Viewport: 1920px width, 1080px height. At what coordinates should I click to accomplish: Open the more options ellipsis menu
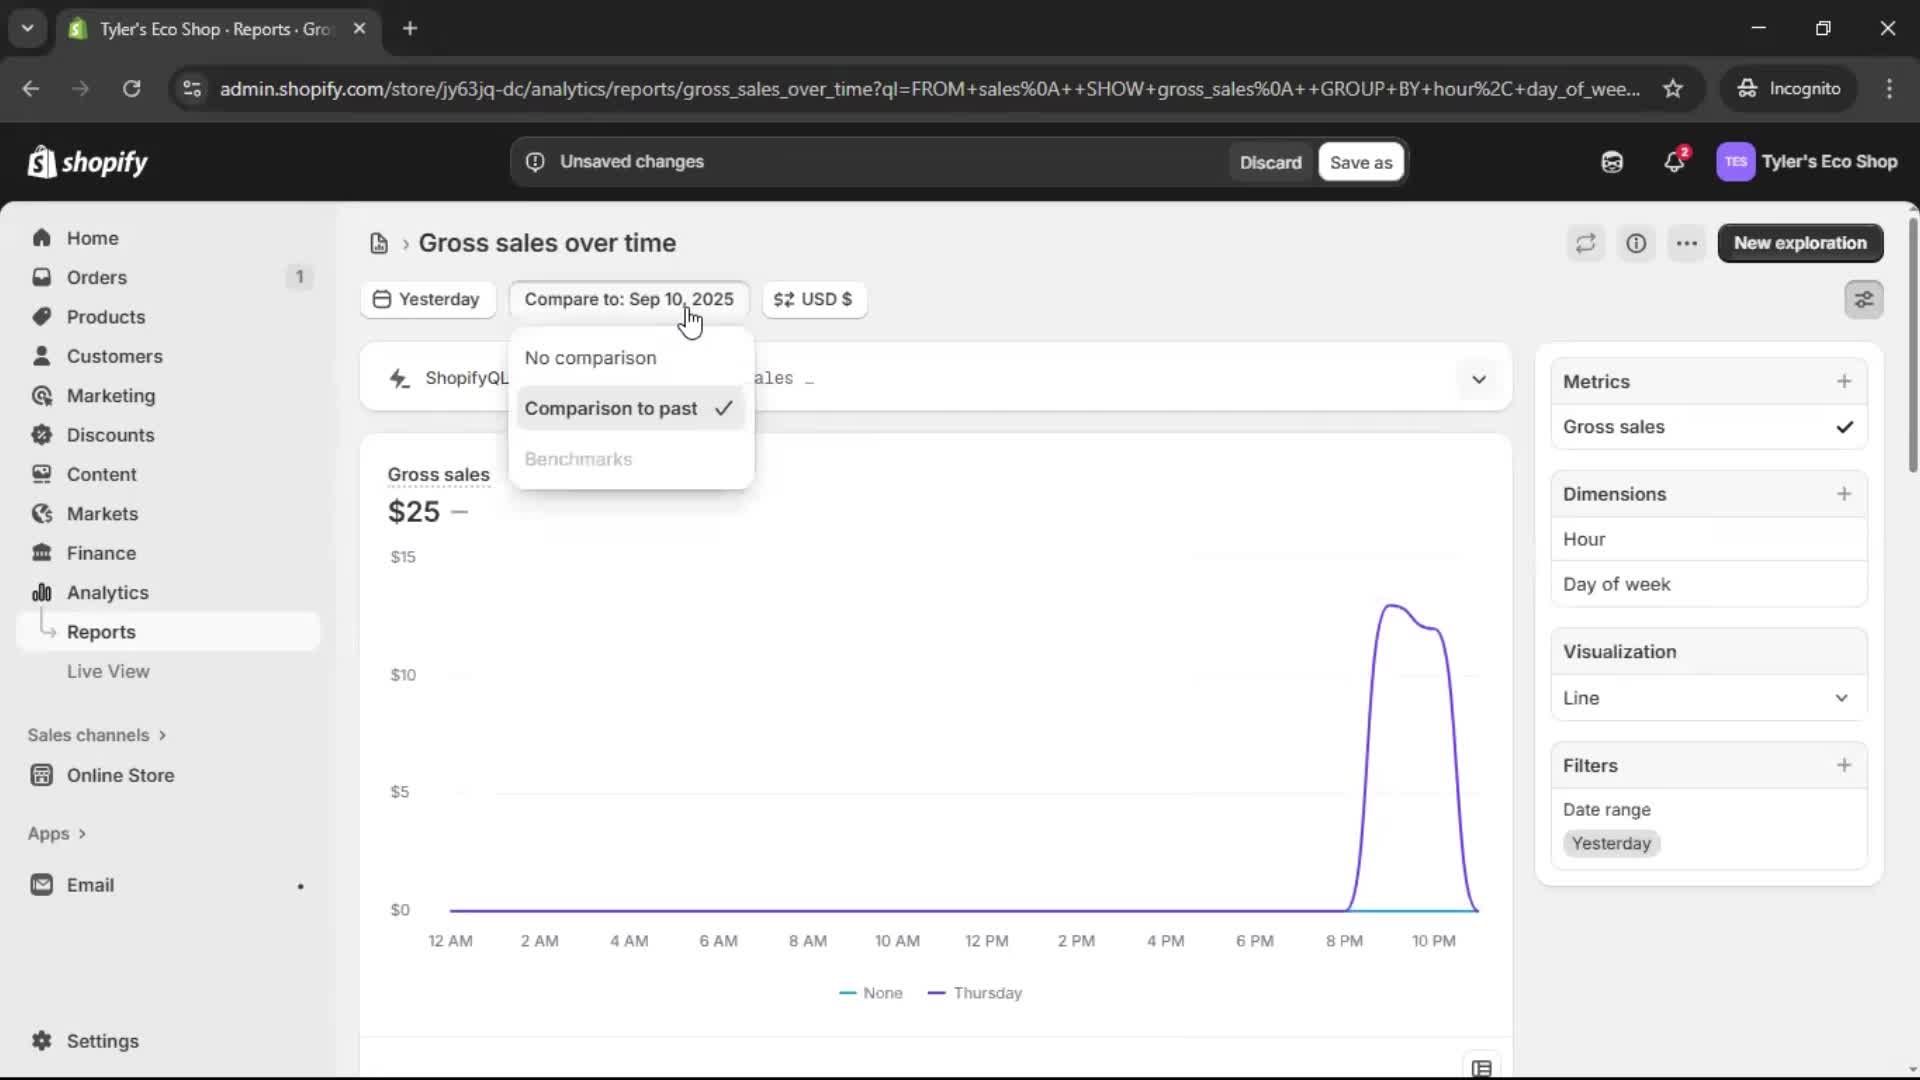tap(1687, 243)
